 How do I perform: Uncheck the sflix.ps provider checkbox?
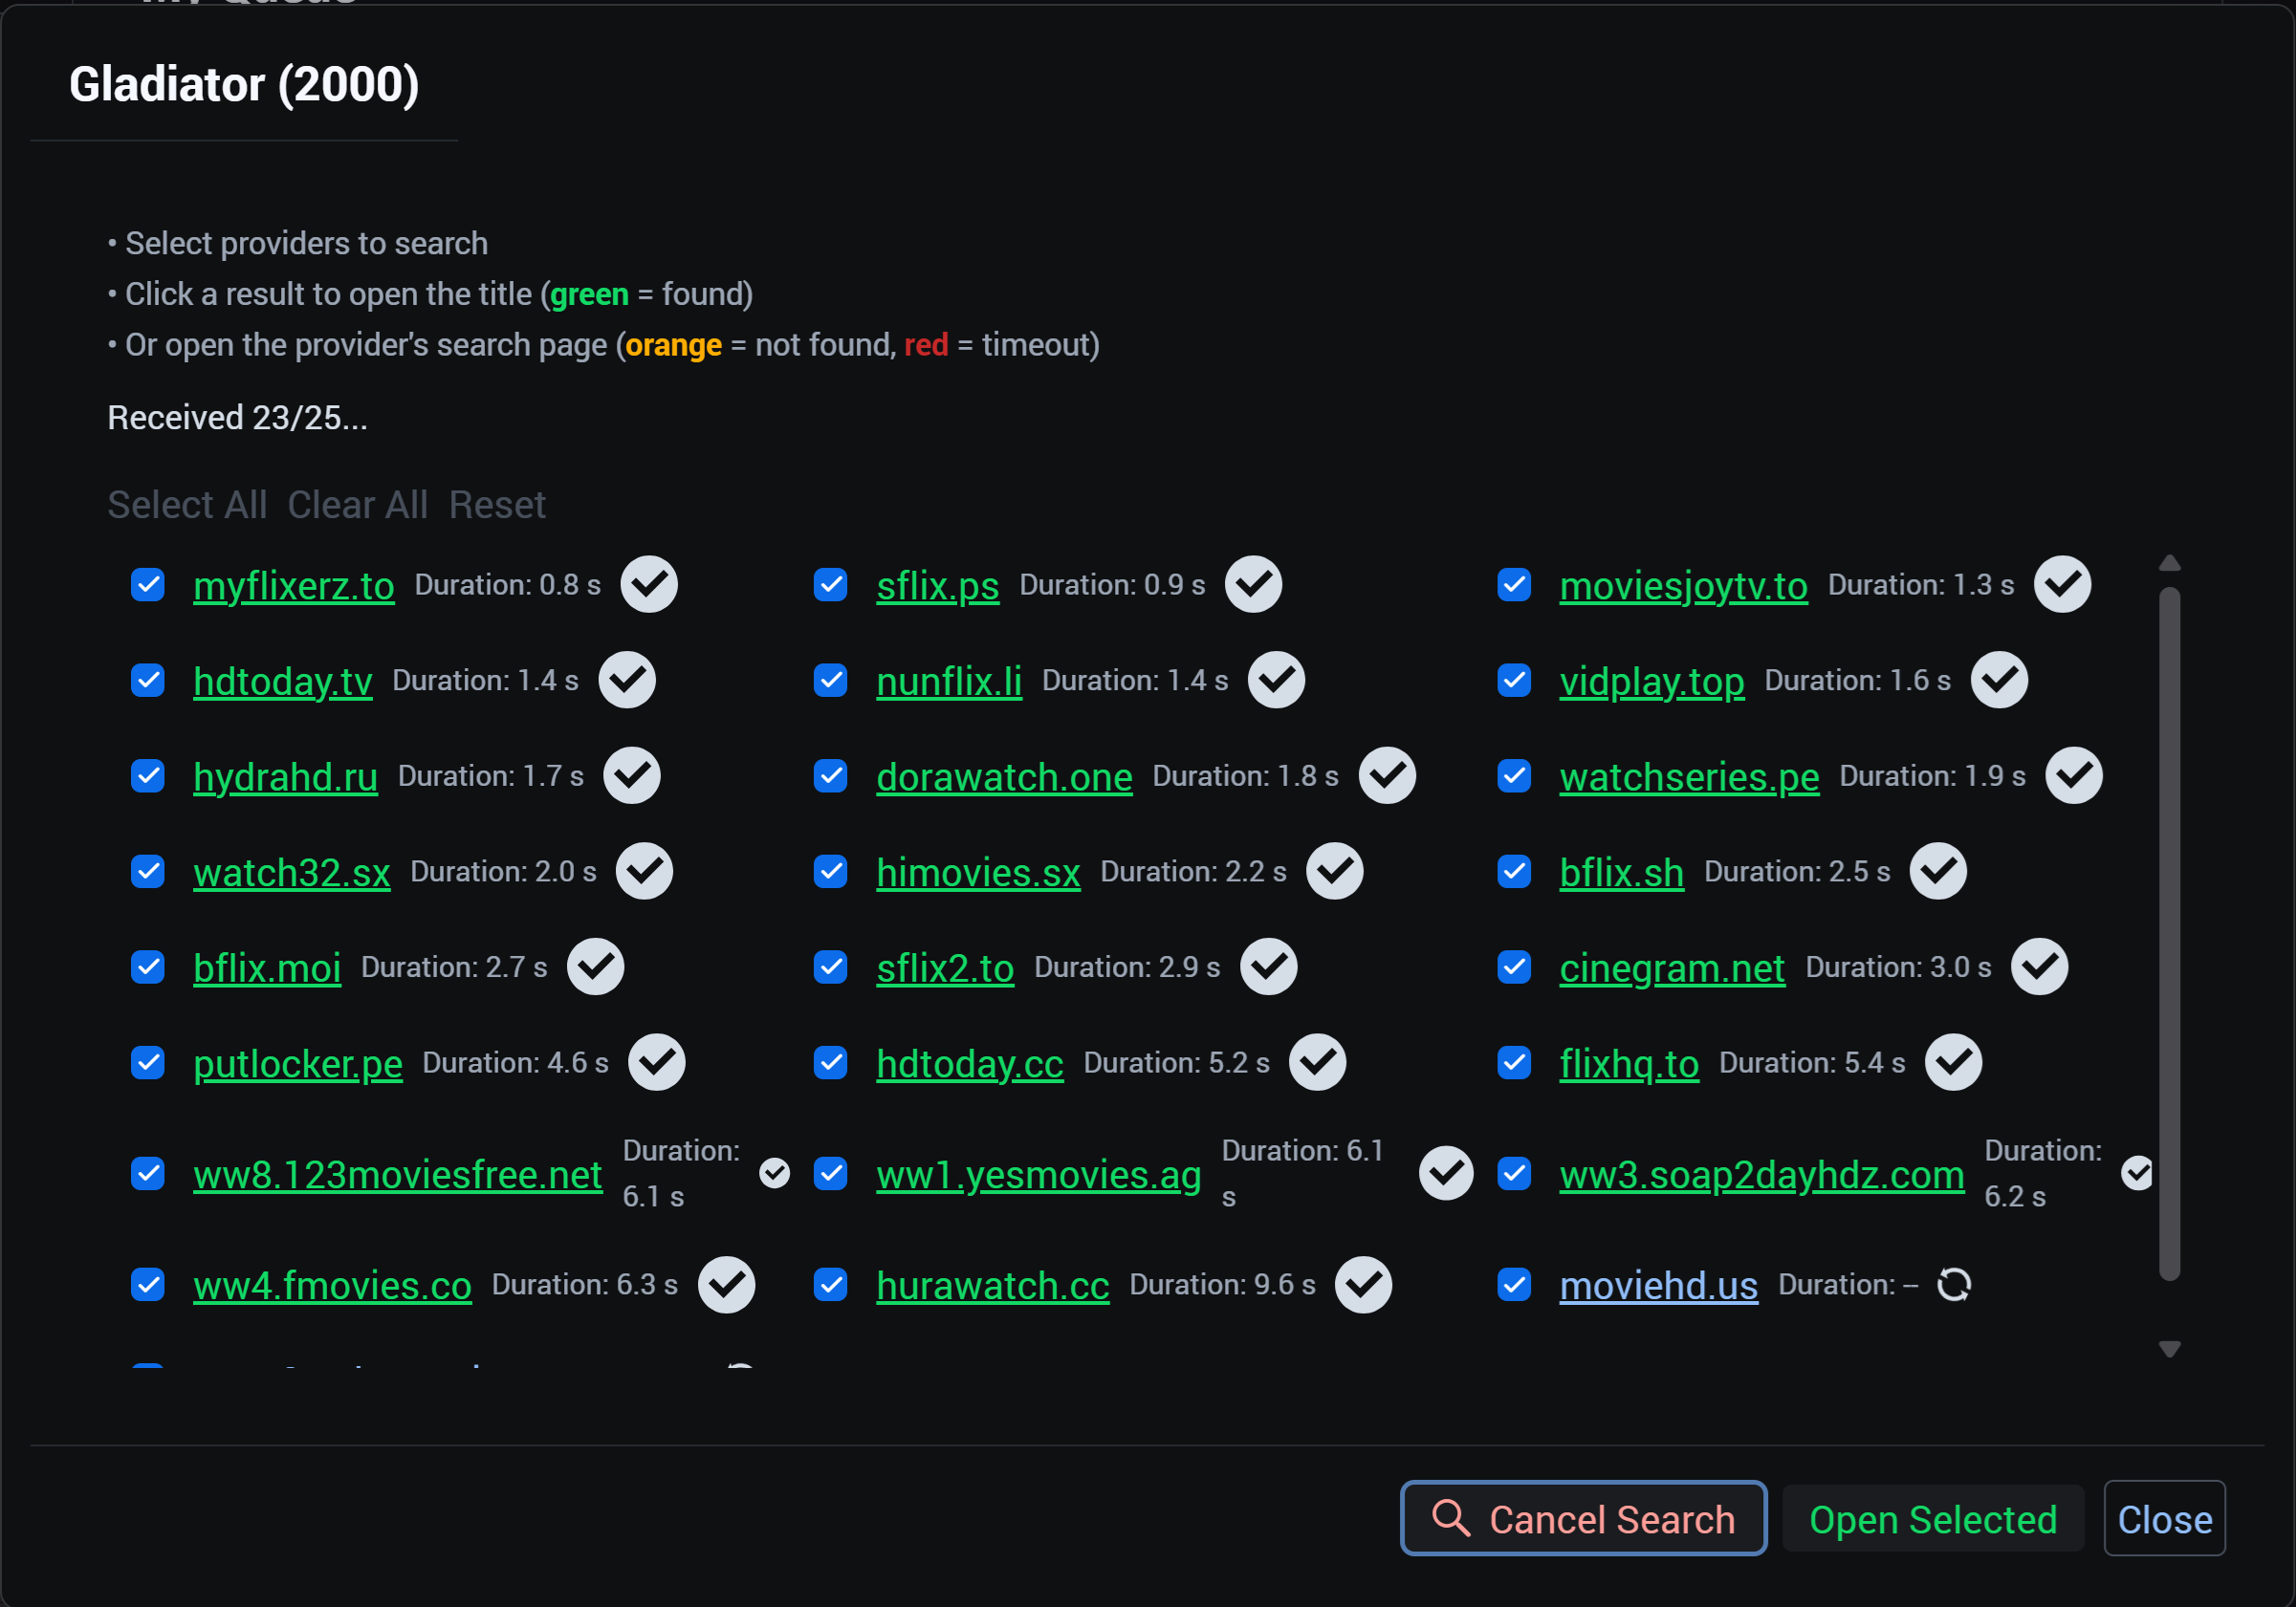[831, 585]
